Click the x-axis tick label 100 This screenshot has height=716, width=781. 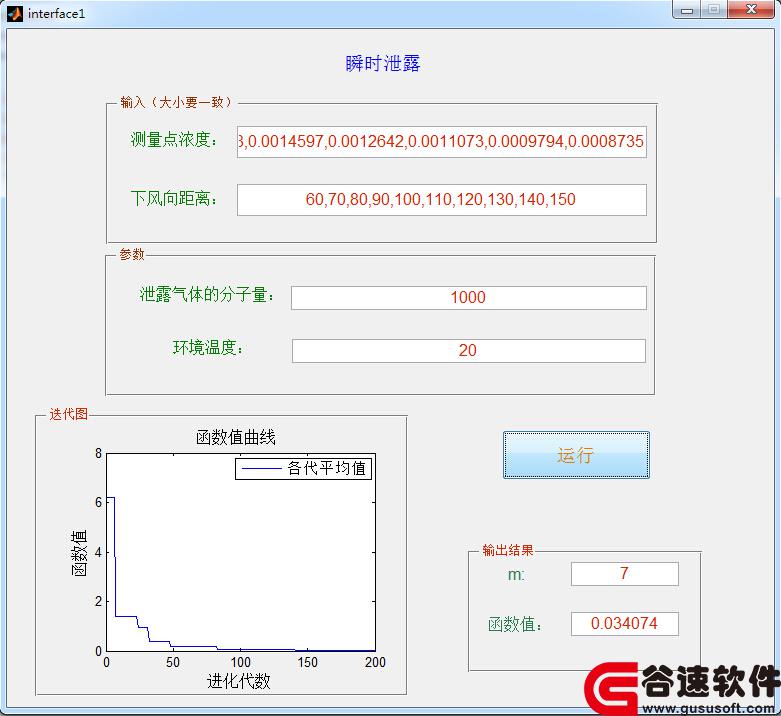(x=241, y=662)
